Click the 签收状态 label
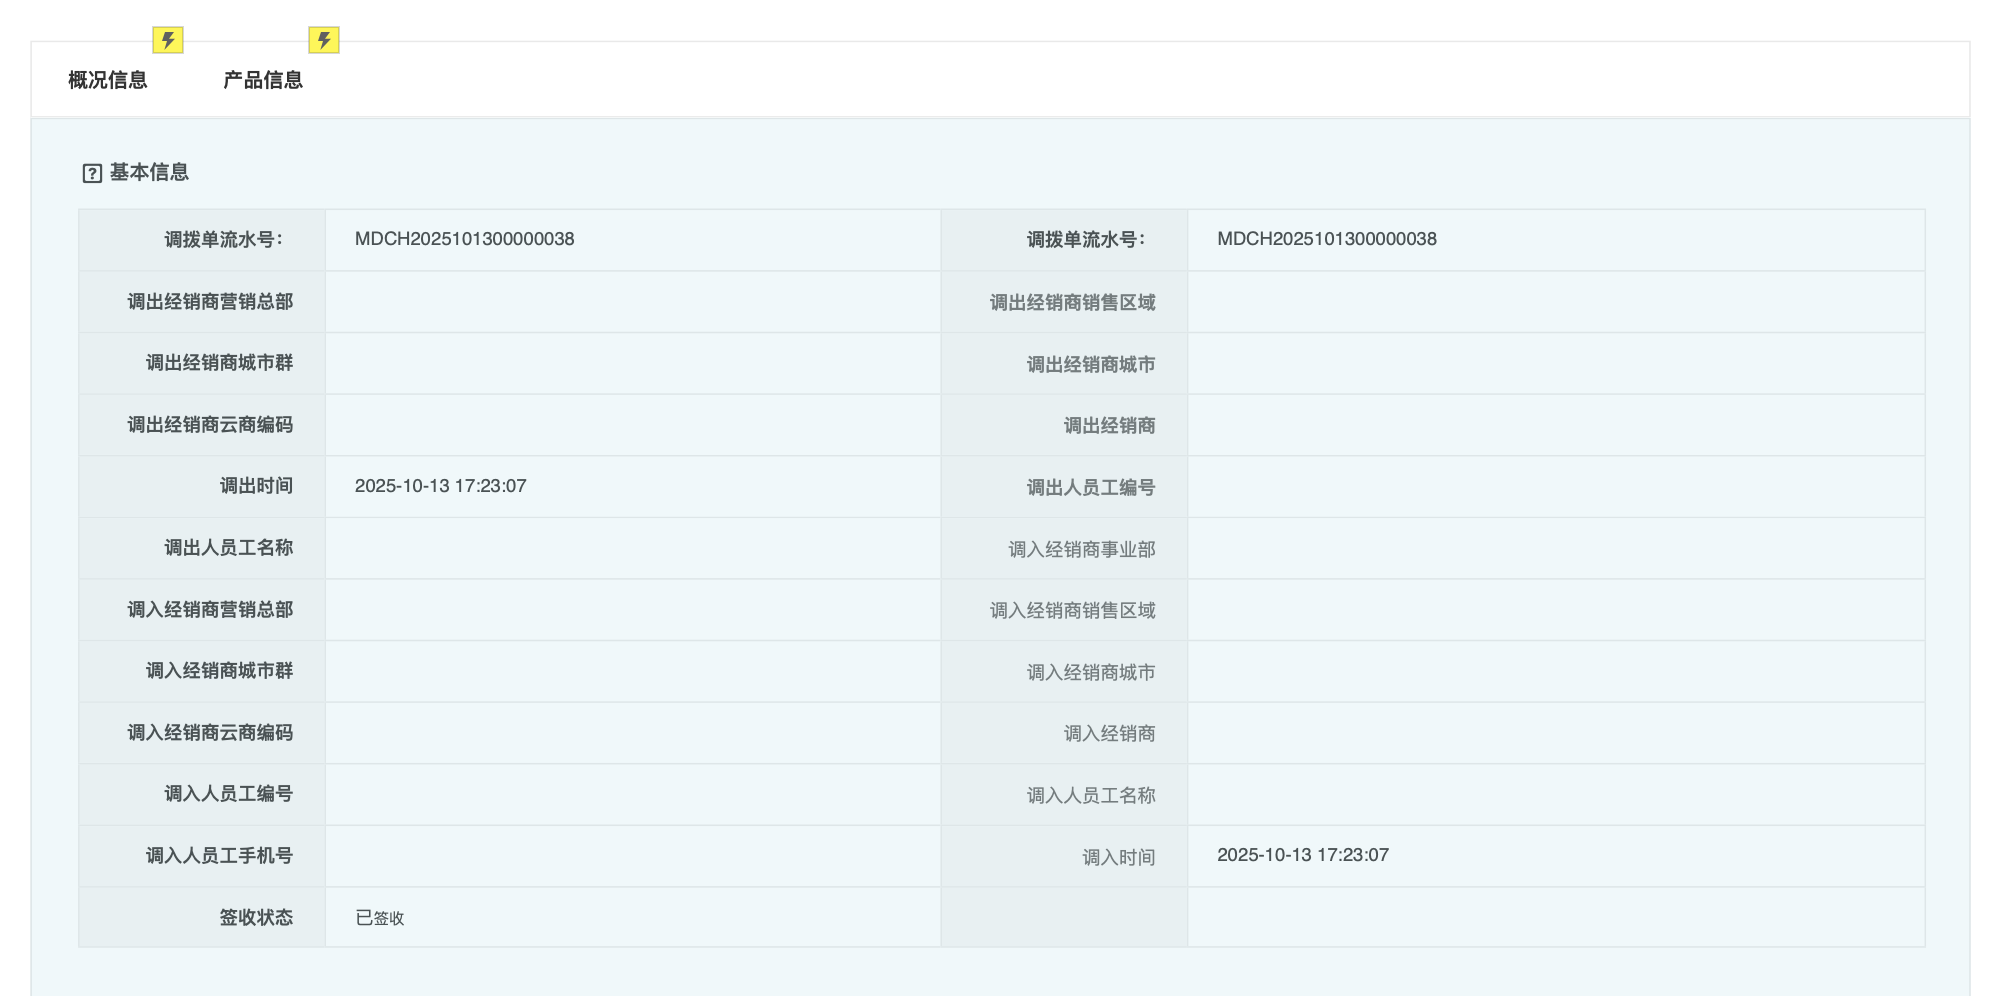 point(257,918)
